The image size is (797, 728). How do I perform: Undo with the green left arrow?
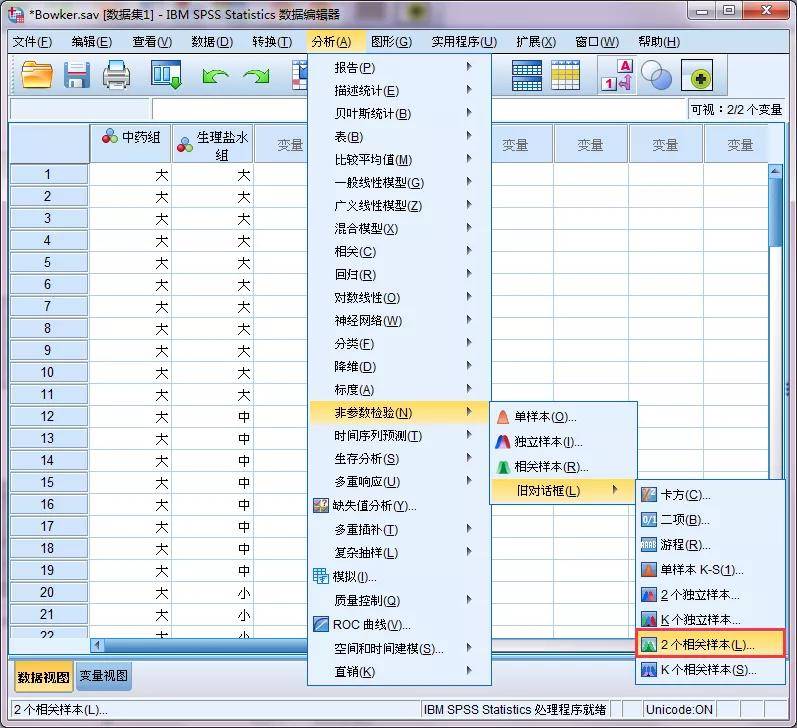click(x=215, y=76)
